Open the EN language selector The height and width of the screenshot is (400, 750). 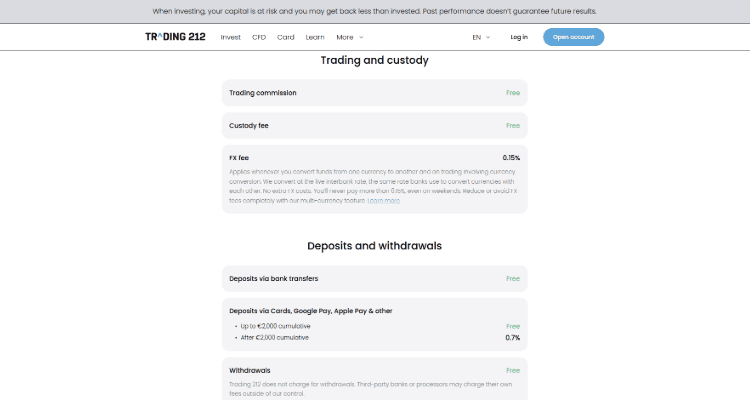[481, 37]
